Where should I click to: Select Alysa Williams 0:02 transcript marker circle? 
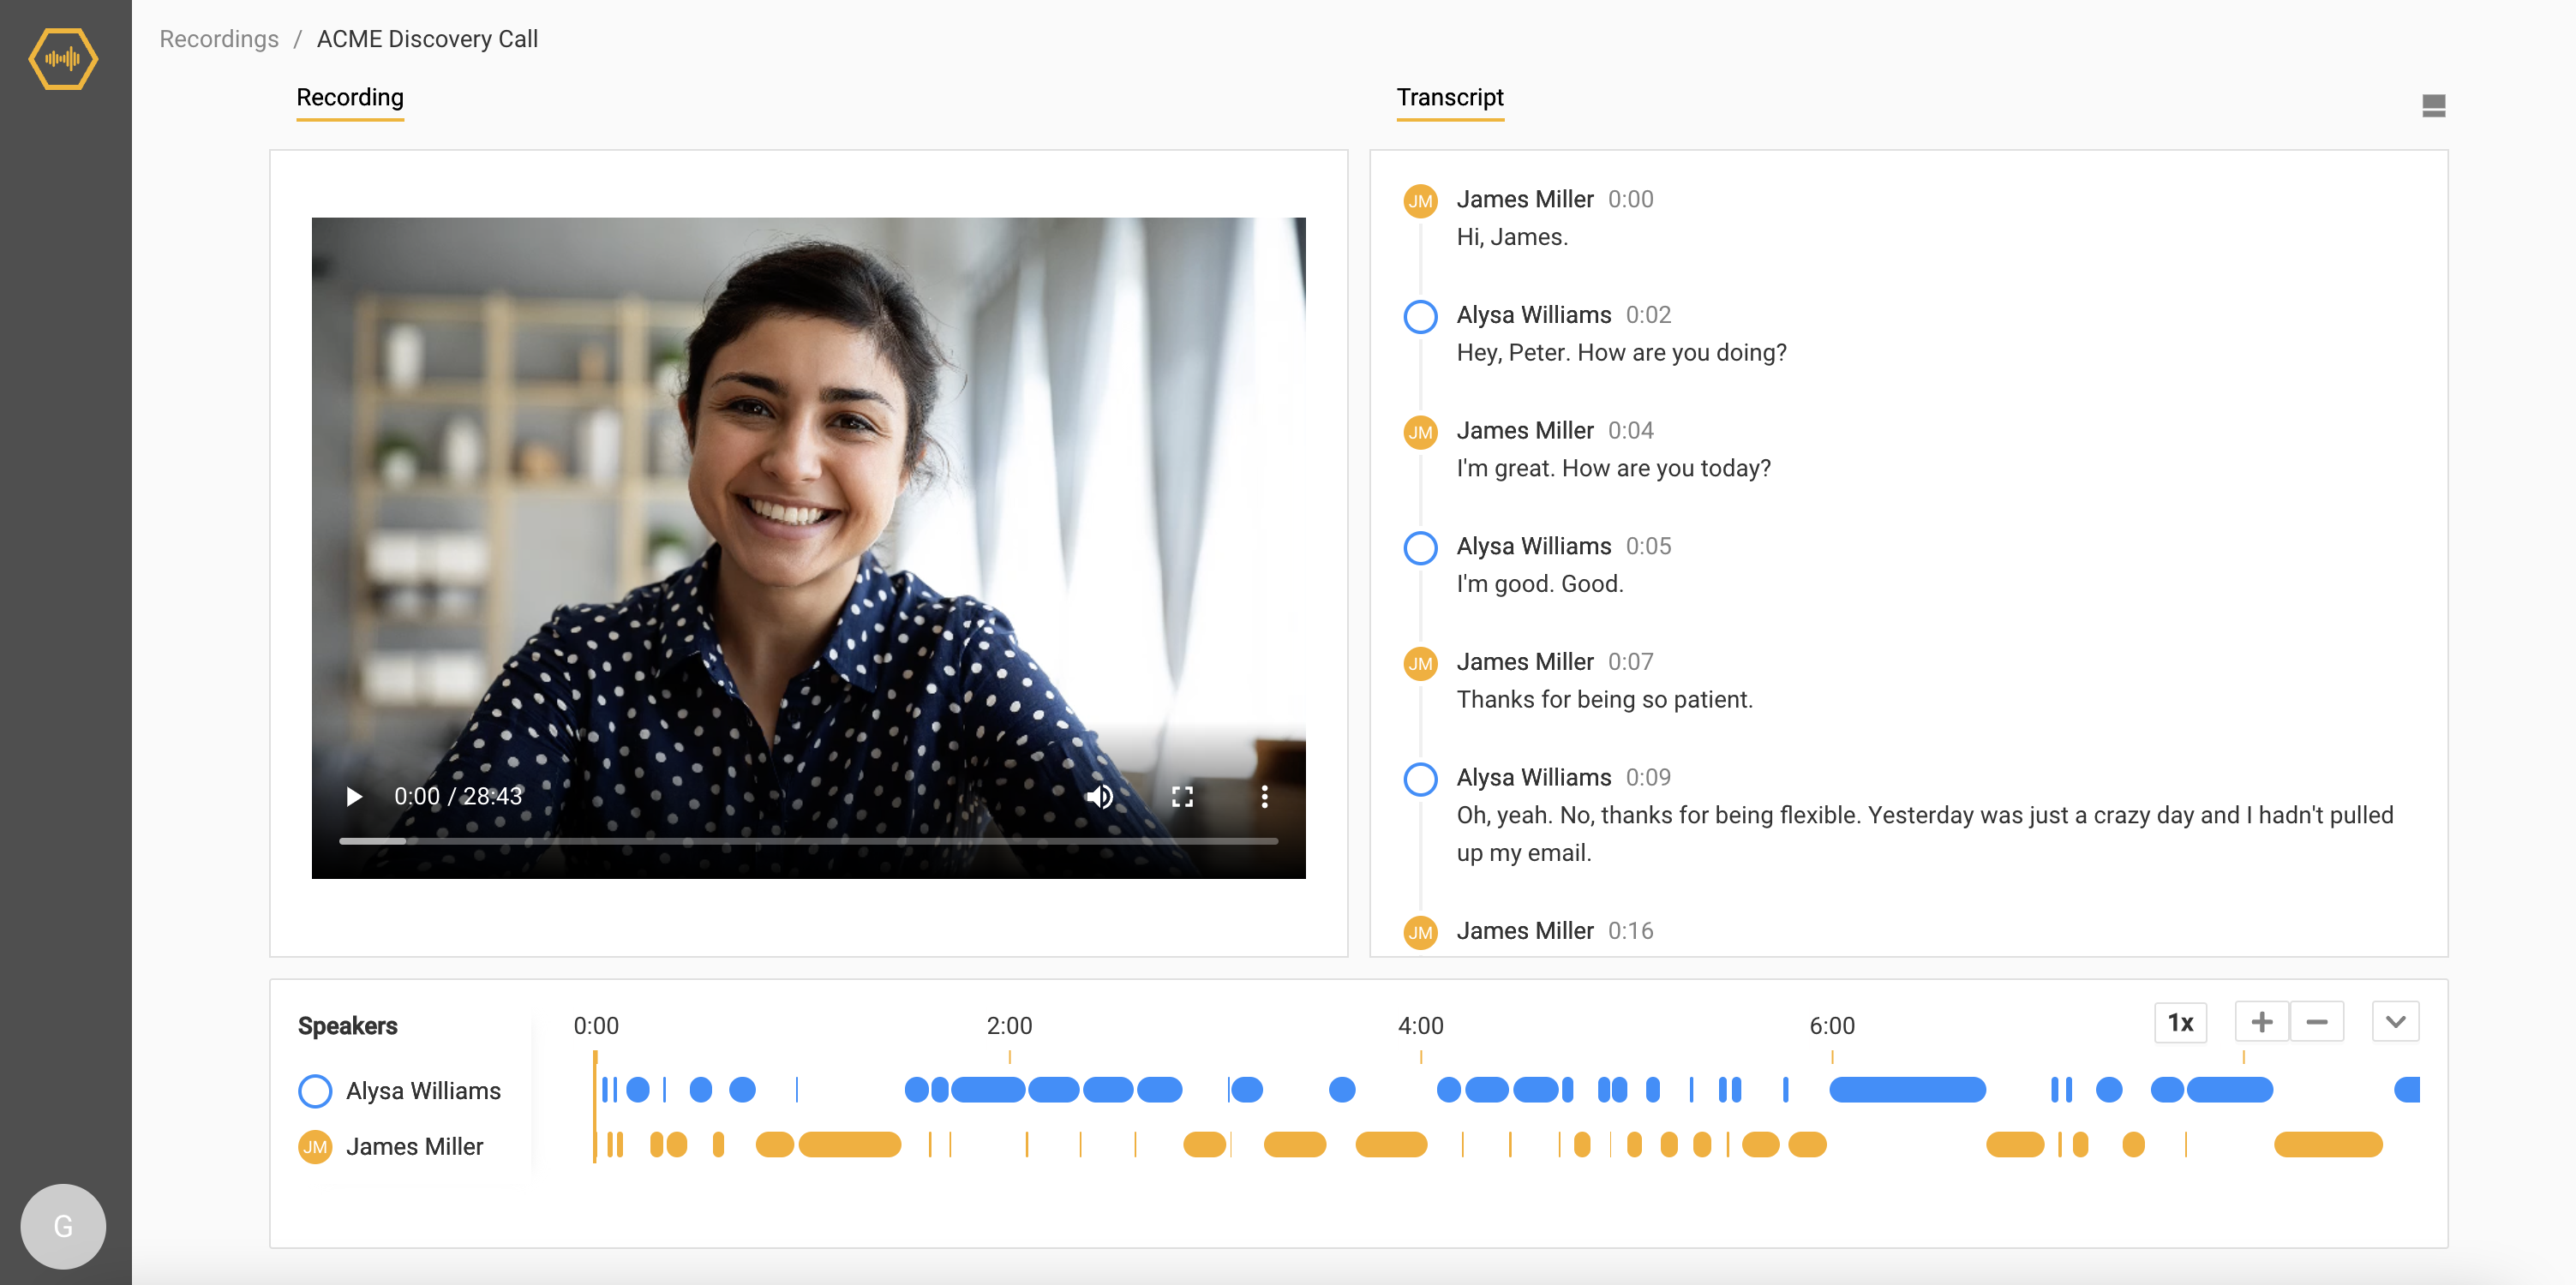pos(1420,316)
